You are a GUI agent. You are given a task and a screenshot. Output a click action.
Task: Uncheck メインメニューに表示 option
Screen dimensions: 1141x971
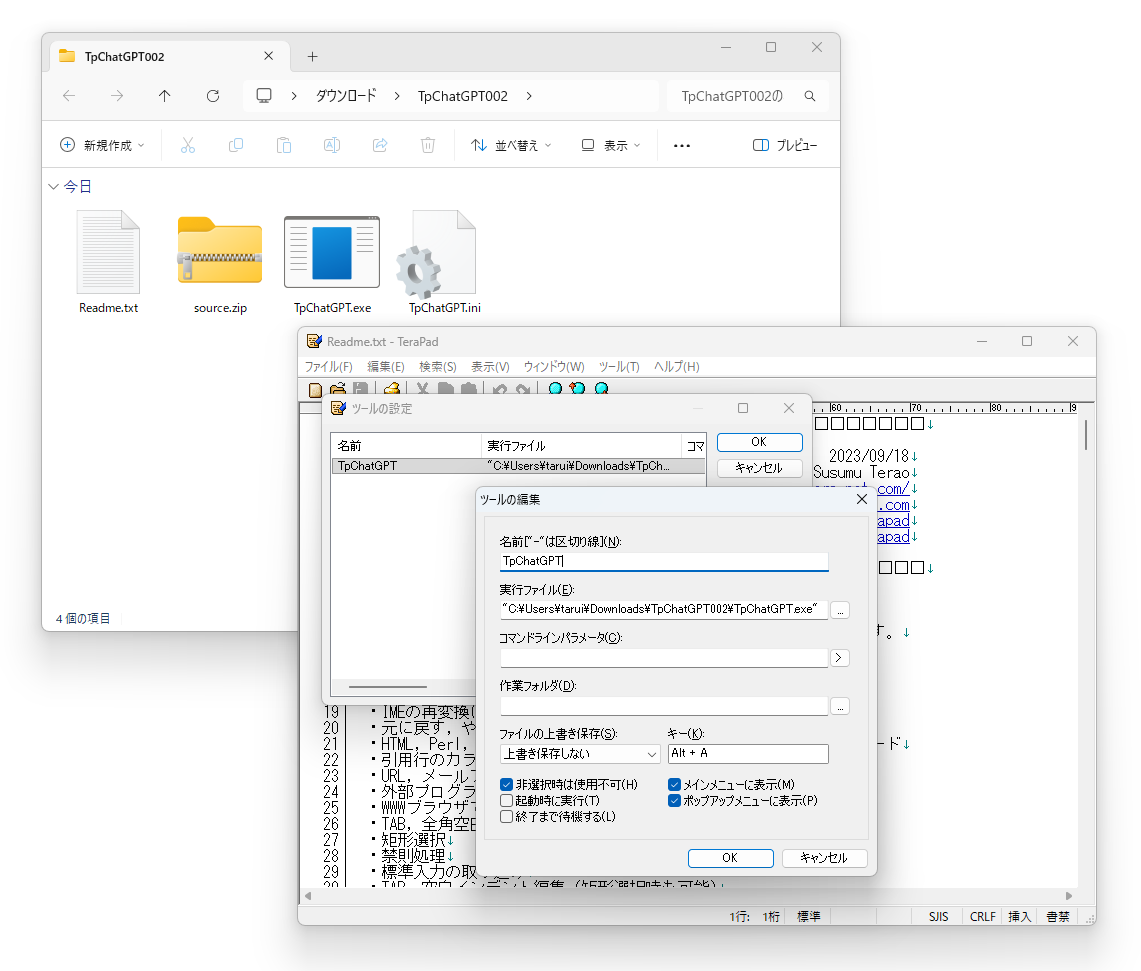675,784
